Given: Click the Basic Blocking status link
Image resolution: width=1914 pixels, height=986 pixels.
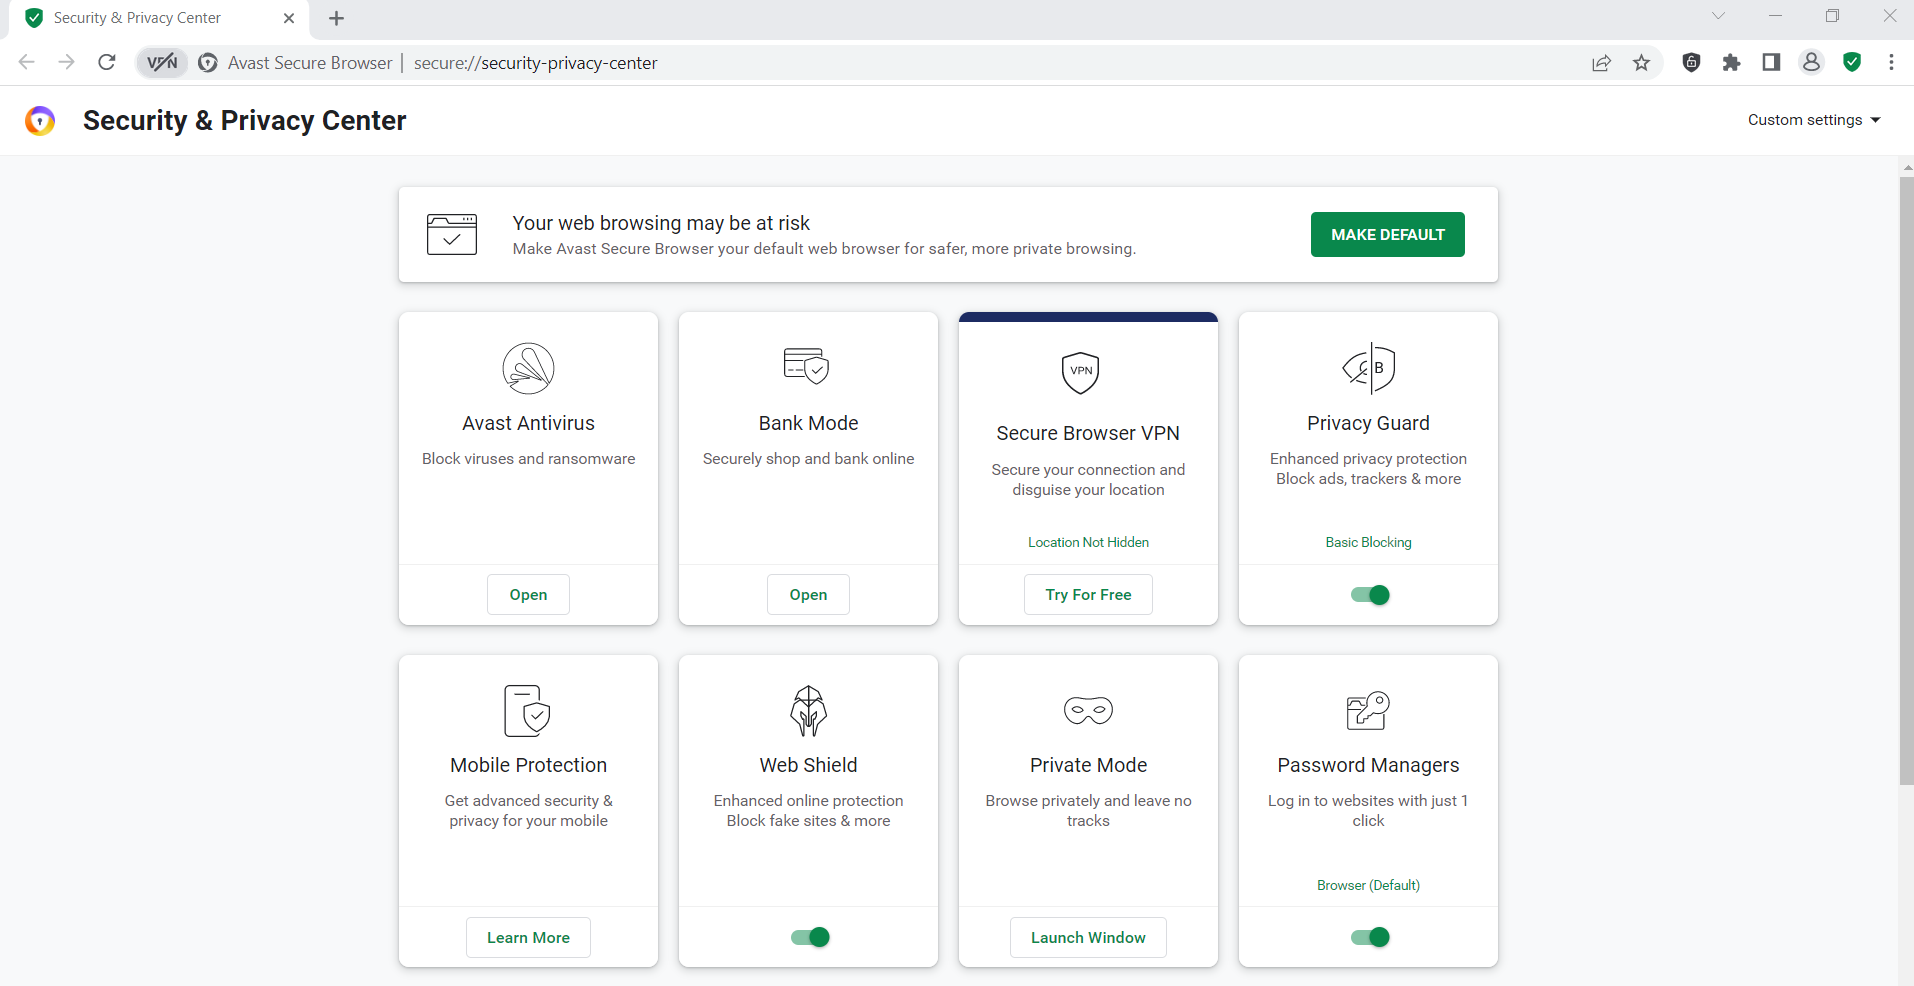Looking at the screenshot, I should [1368, 542].
